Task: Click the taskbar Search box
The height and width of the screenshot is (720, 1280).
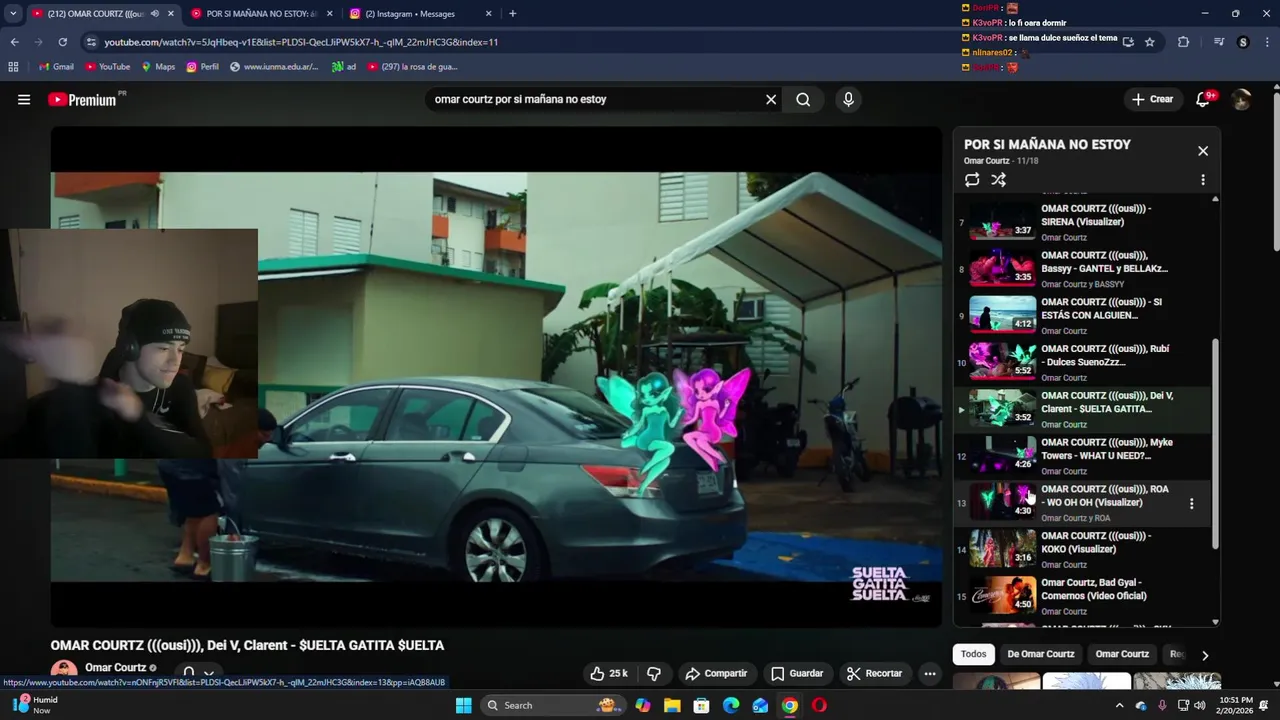Action: point(552,705)
